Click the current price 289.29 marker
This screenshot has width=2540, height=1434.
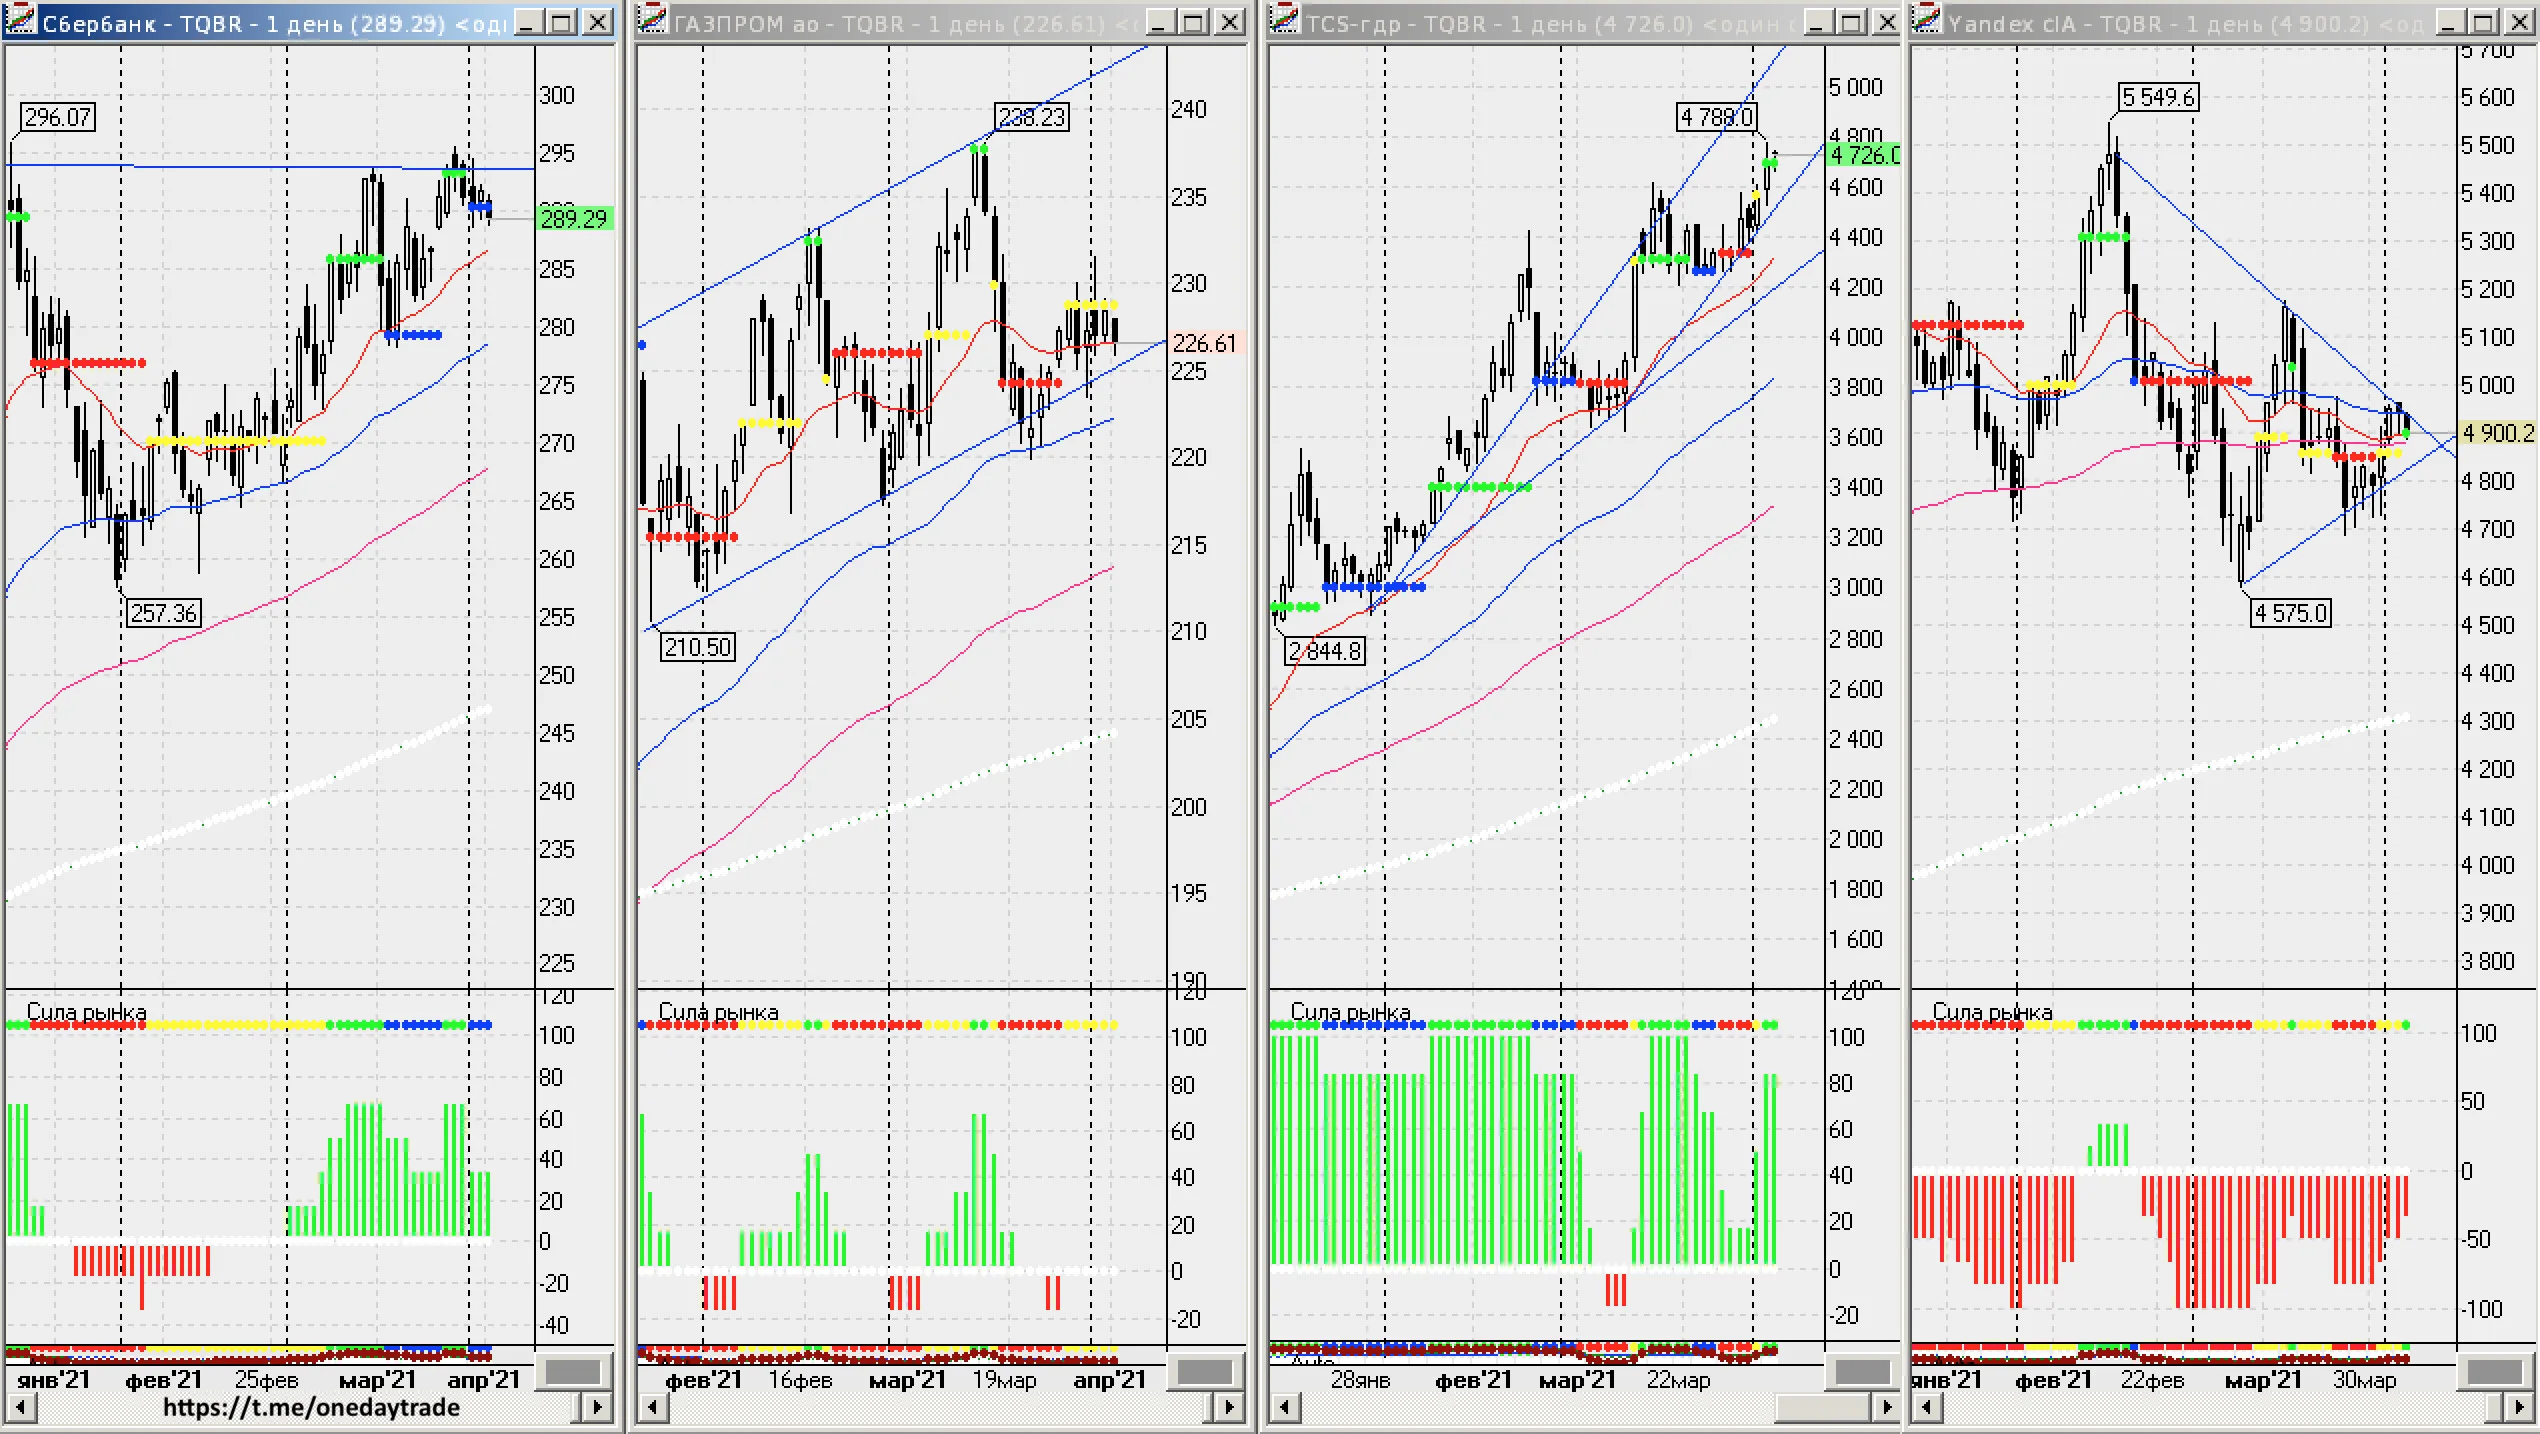click(574, 218)
